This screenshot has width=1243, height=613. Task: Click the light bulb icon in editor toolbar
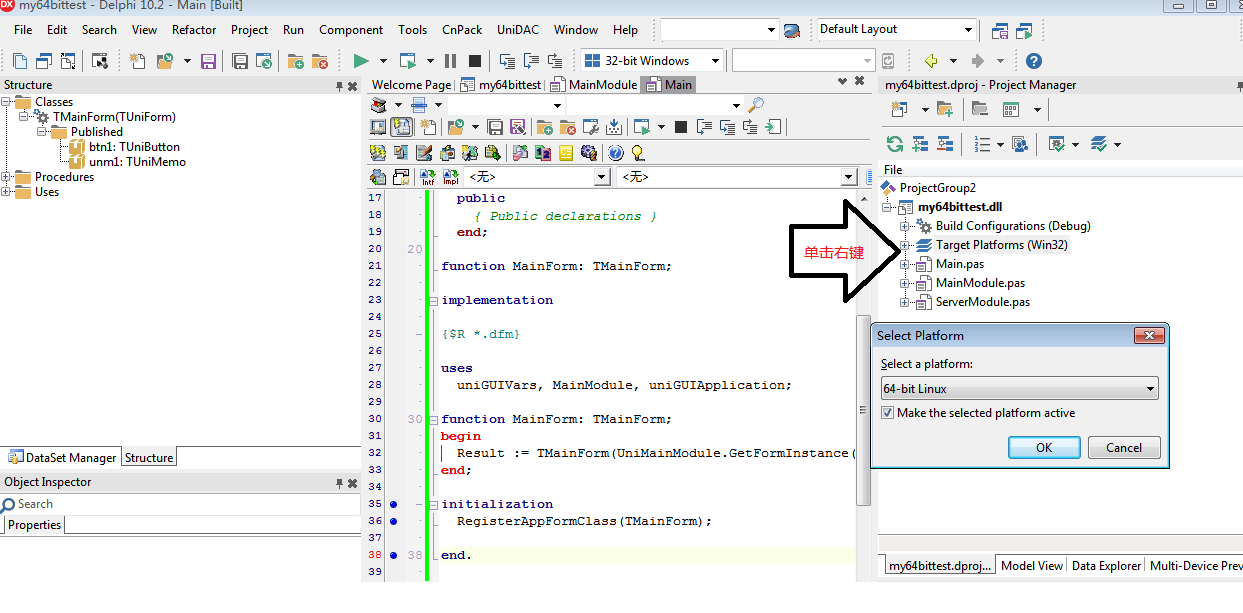(x=639, y=153)
